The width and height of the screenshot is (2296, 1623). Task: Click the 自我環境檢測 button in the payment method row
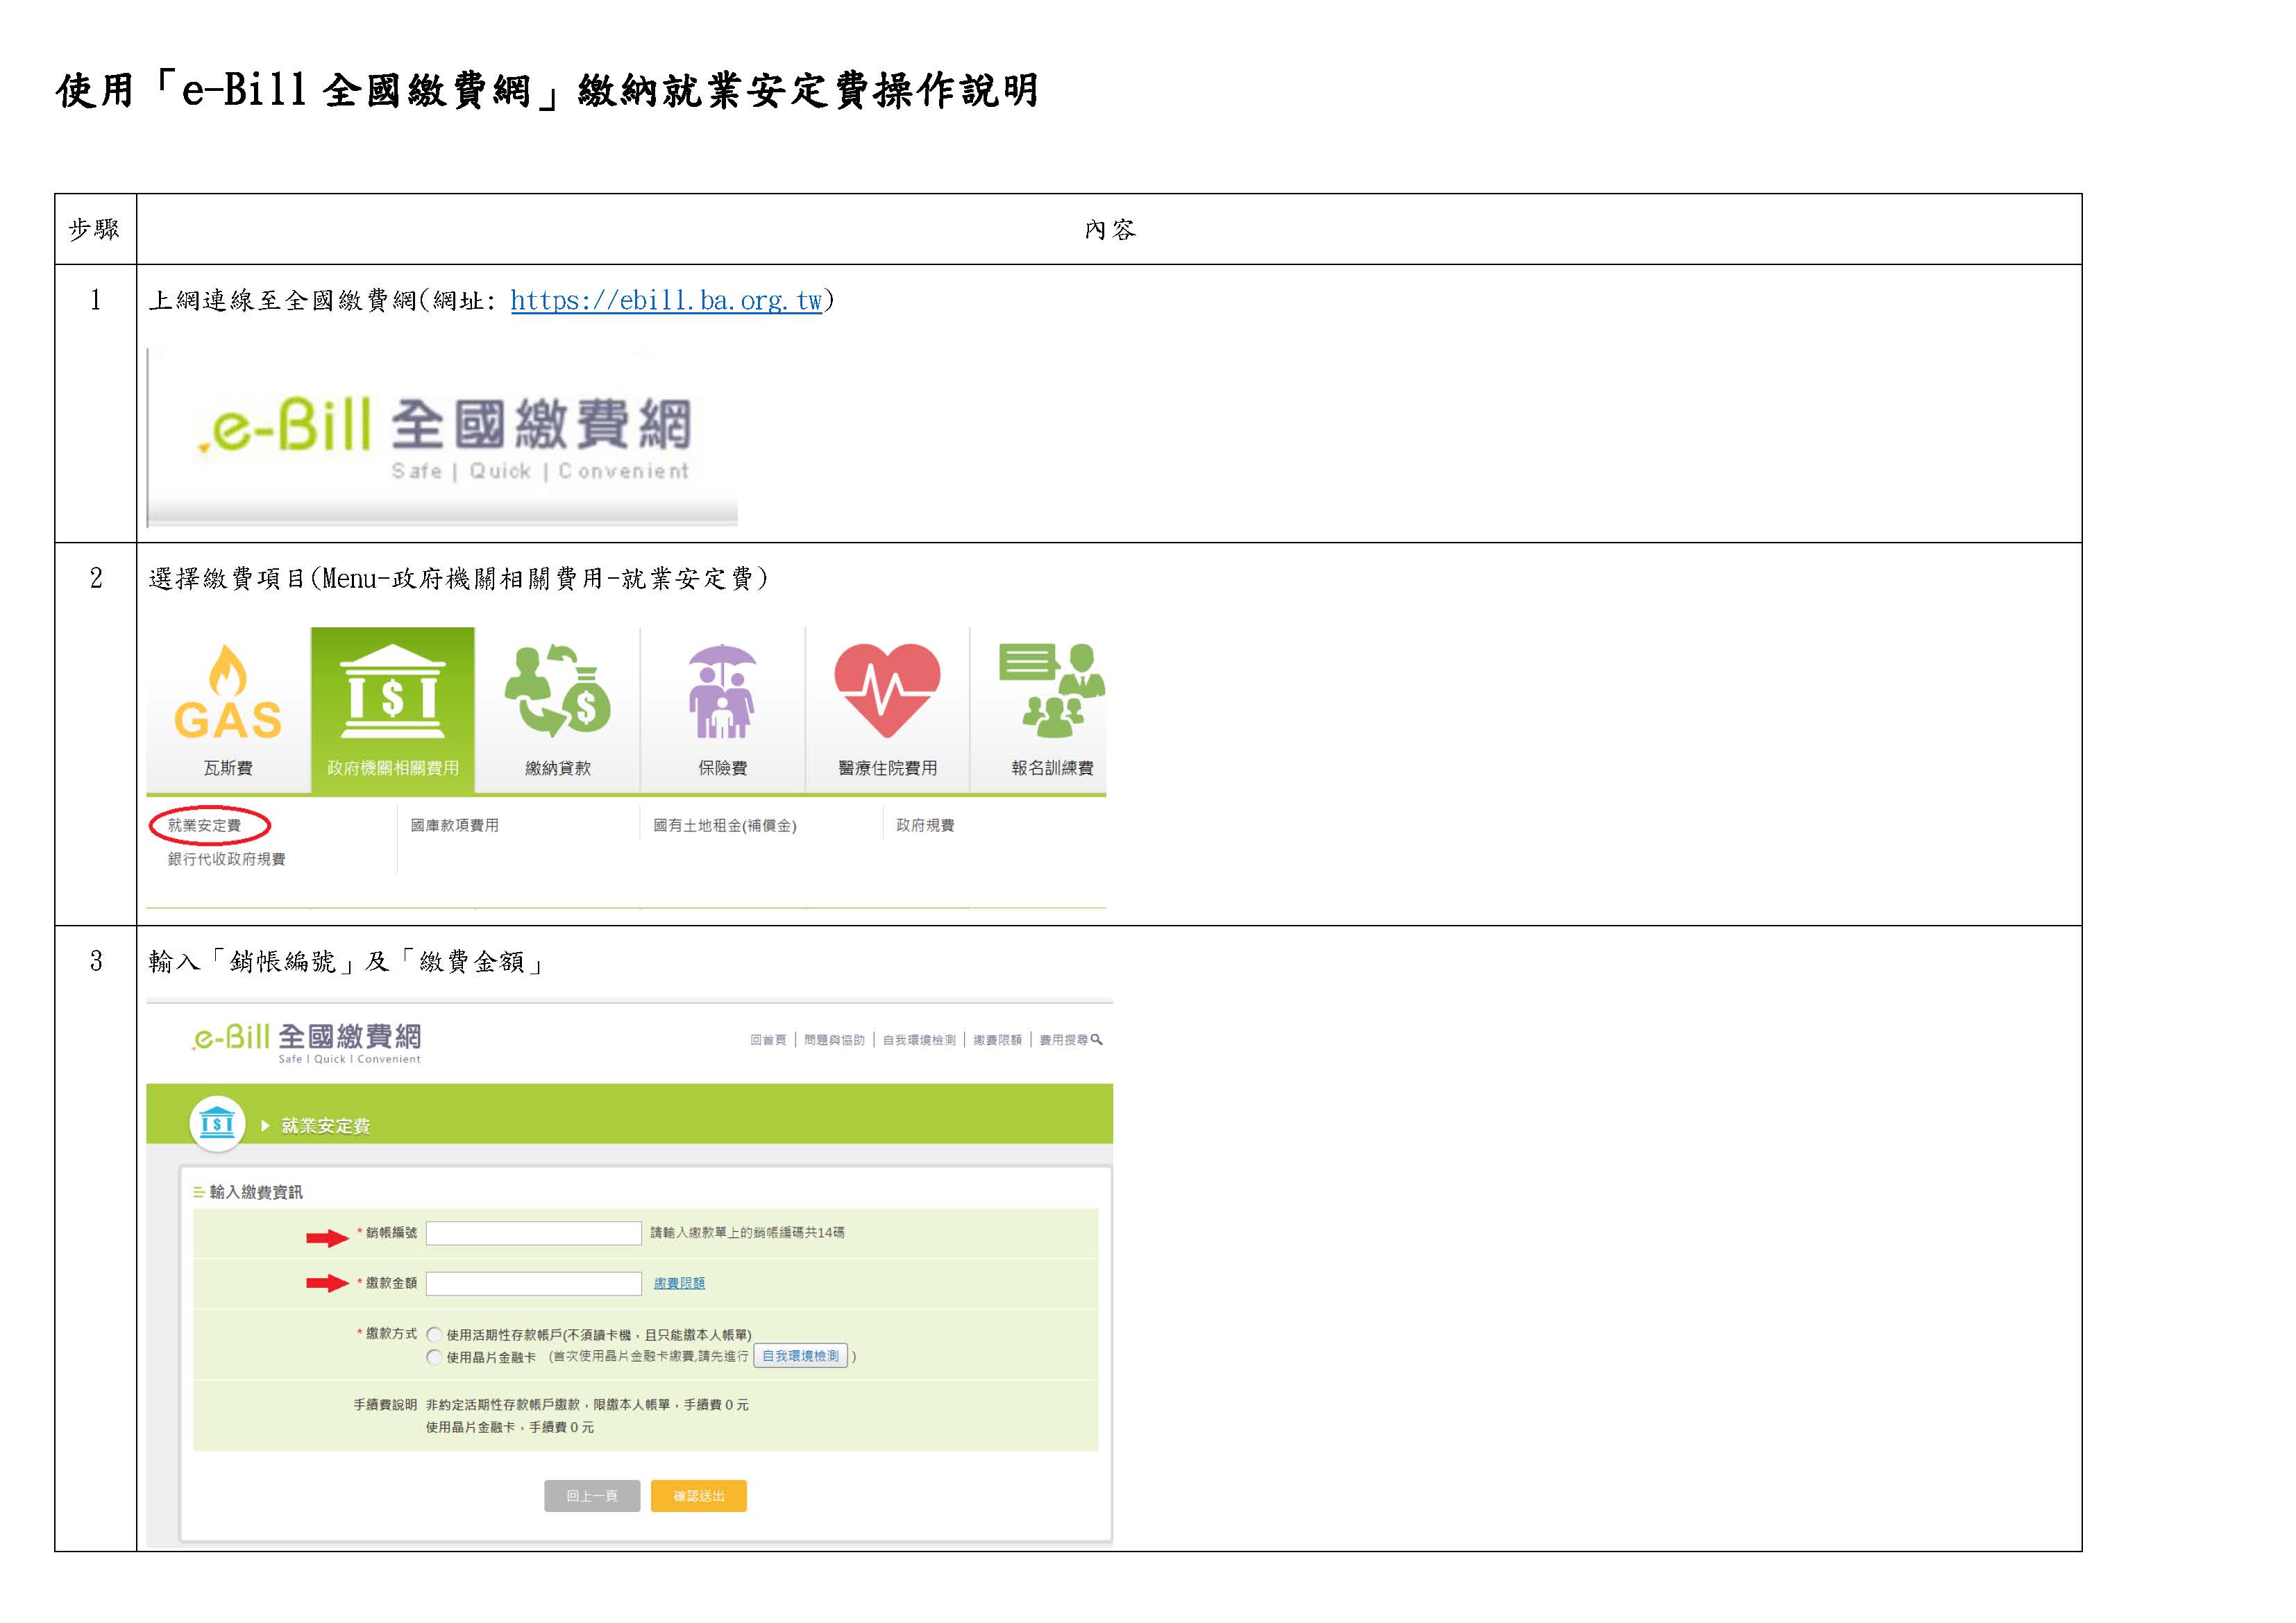[801, 1356]
